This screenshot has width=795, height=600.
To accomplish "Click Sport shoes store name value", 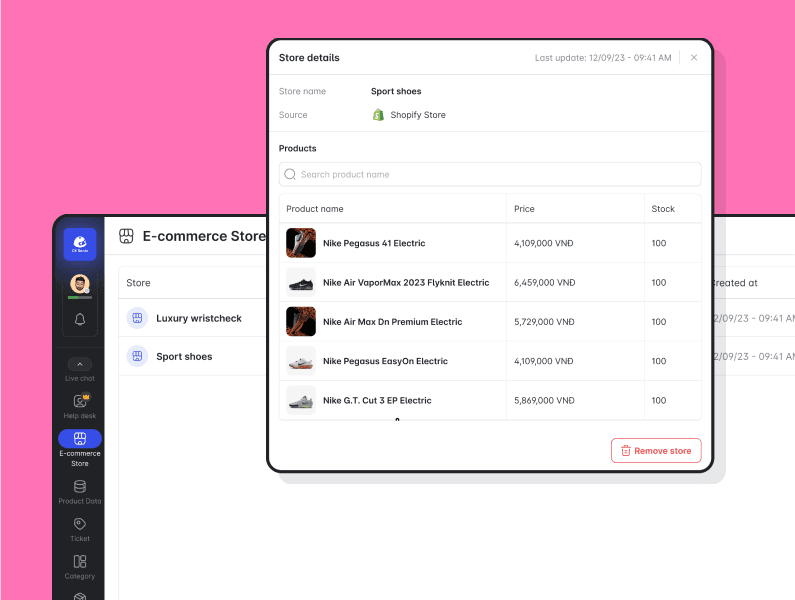I will click(396, 91).
